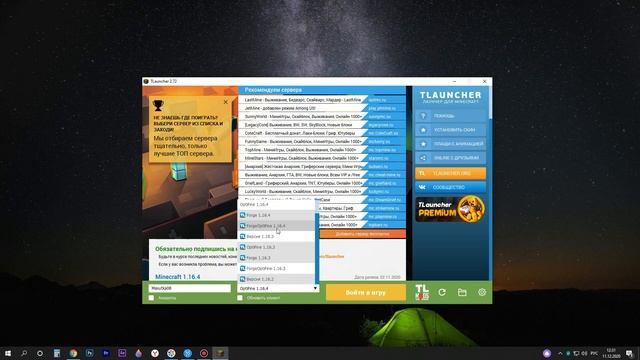Image resolution: width=640 pixels, height=360 pixels.
Task: Select the FunnyGame server row
Action: pos(303,141)
